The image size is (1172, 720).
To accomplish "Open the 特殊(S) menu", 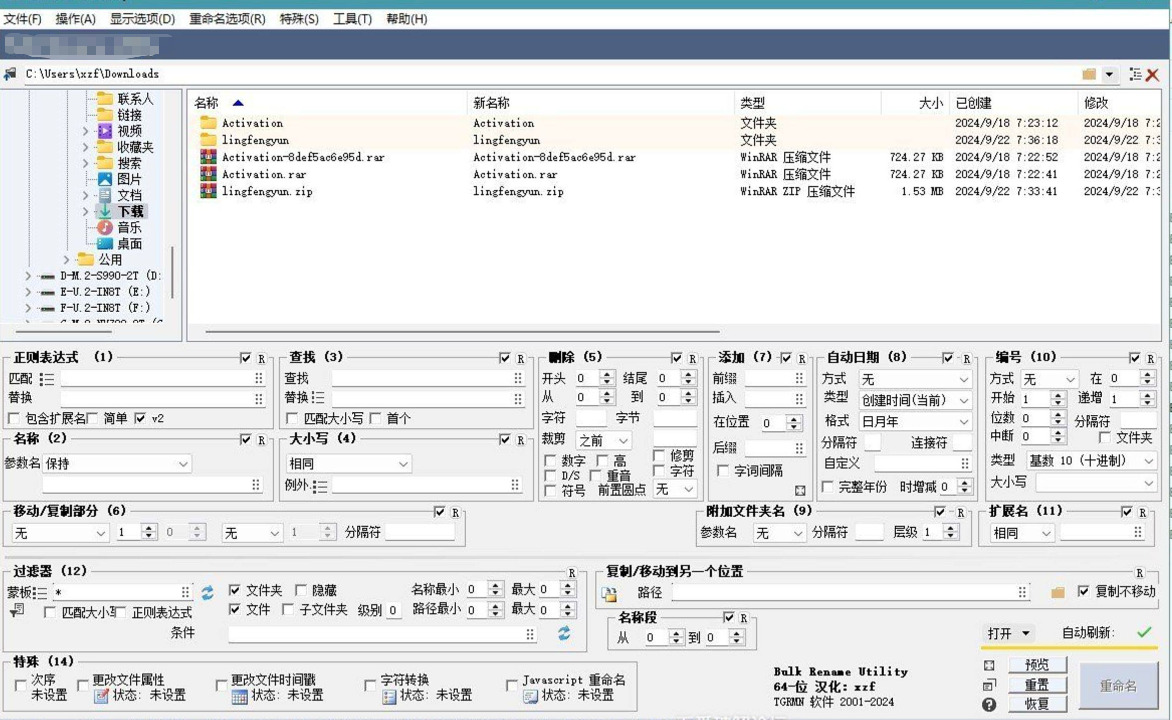I will click(x=299, y=19).
